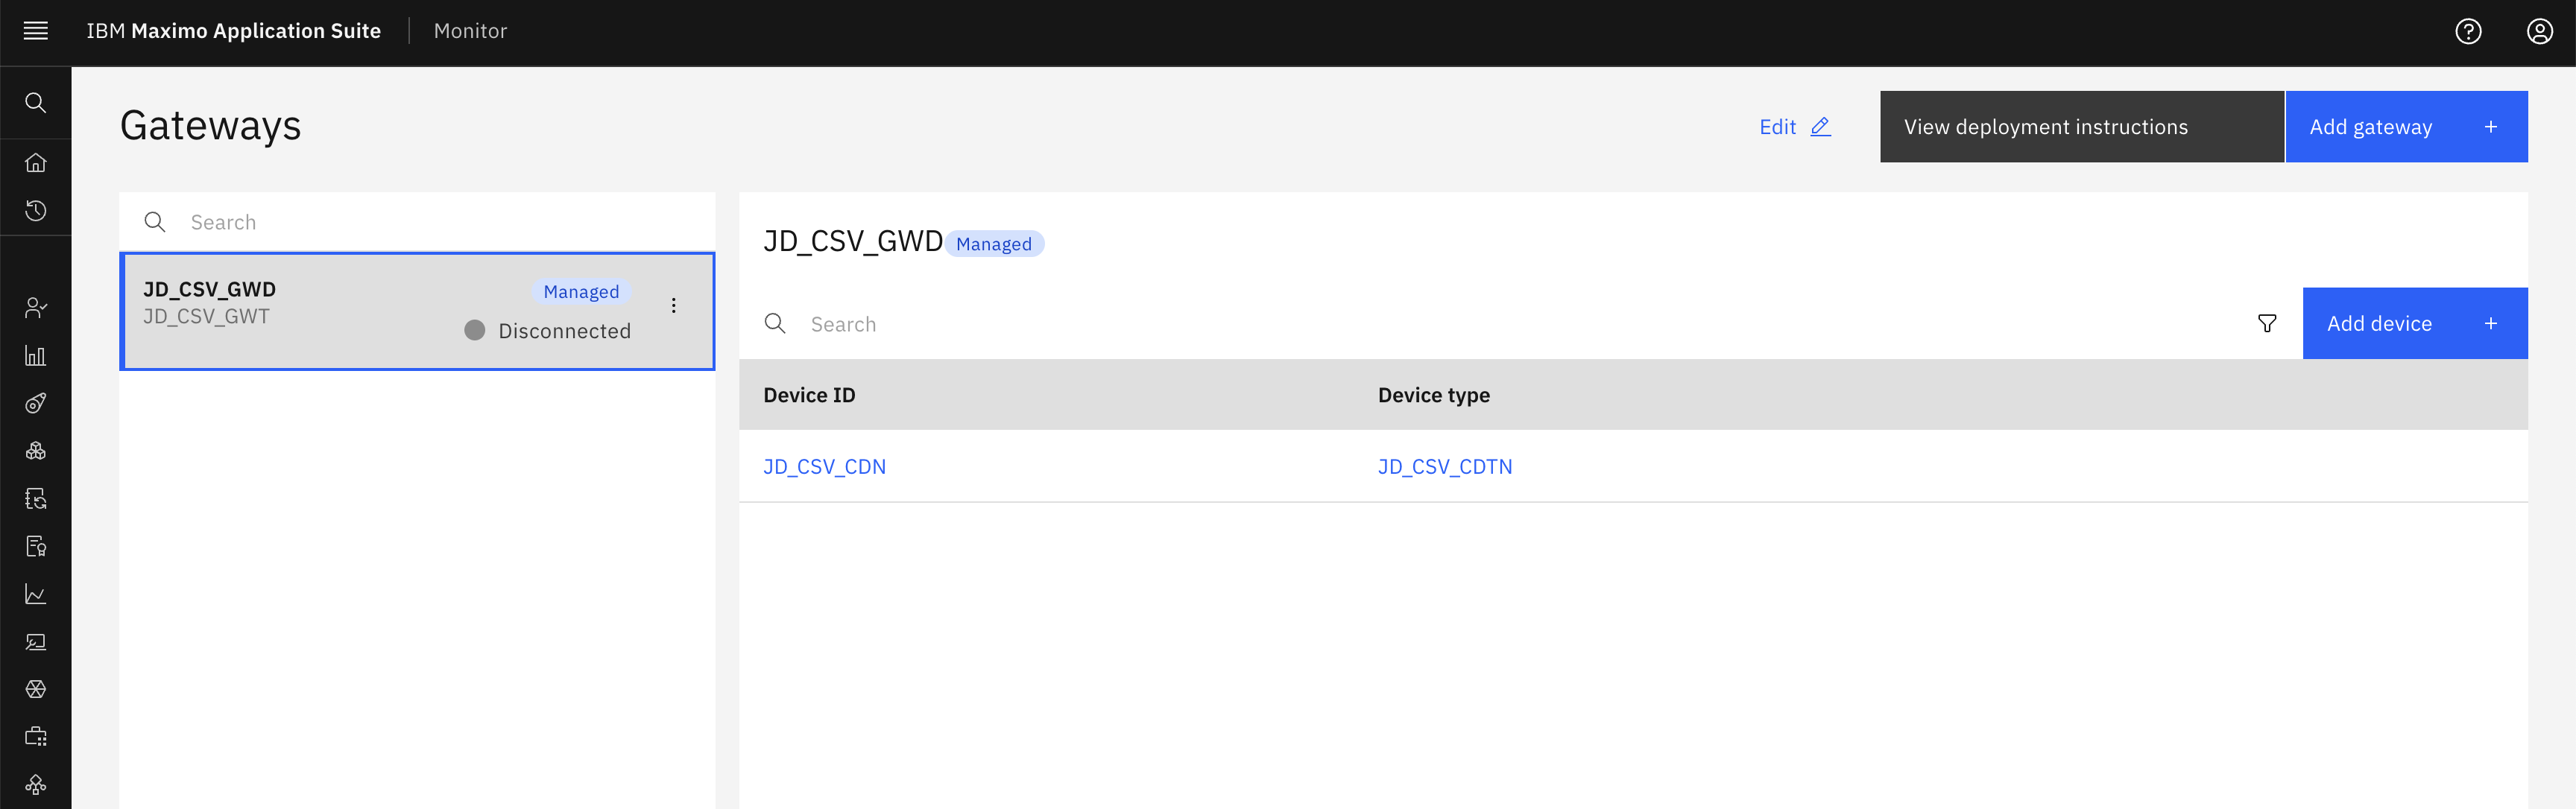
Task: Open the JD_CSV_CDTN device type link
Action: pos(1444,467)
